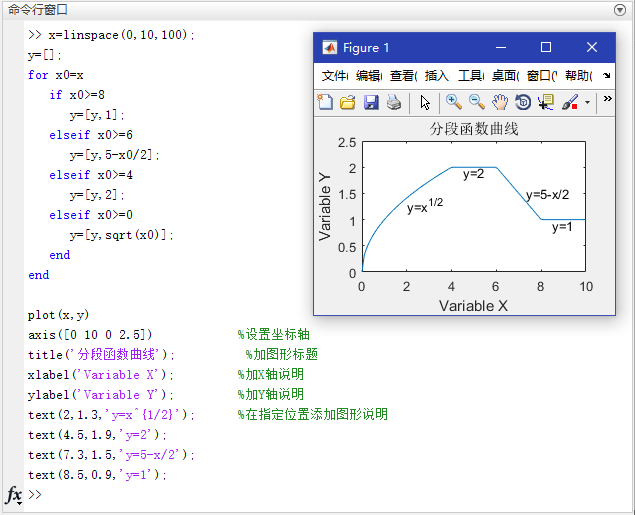This screenshot has height=515, width=635.
Task: Click the 'Figure 1' window title text
Action: [366, 48]
